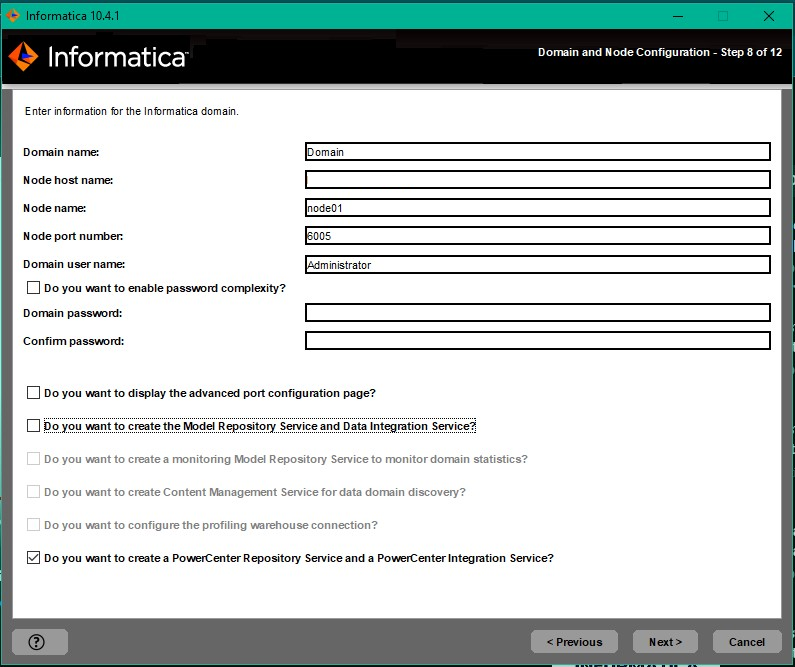
Task: Click the 'Node port number:' label
Action: tap(73, 236)
